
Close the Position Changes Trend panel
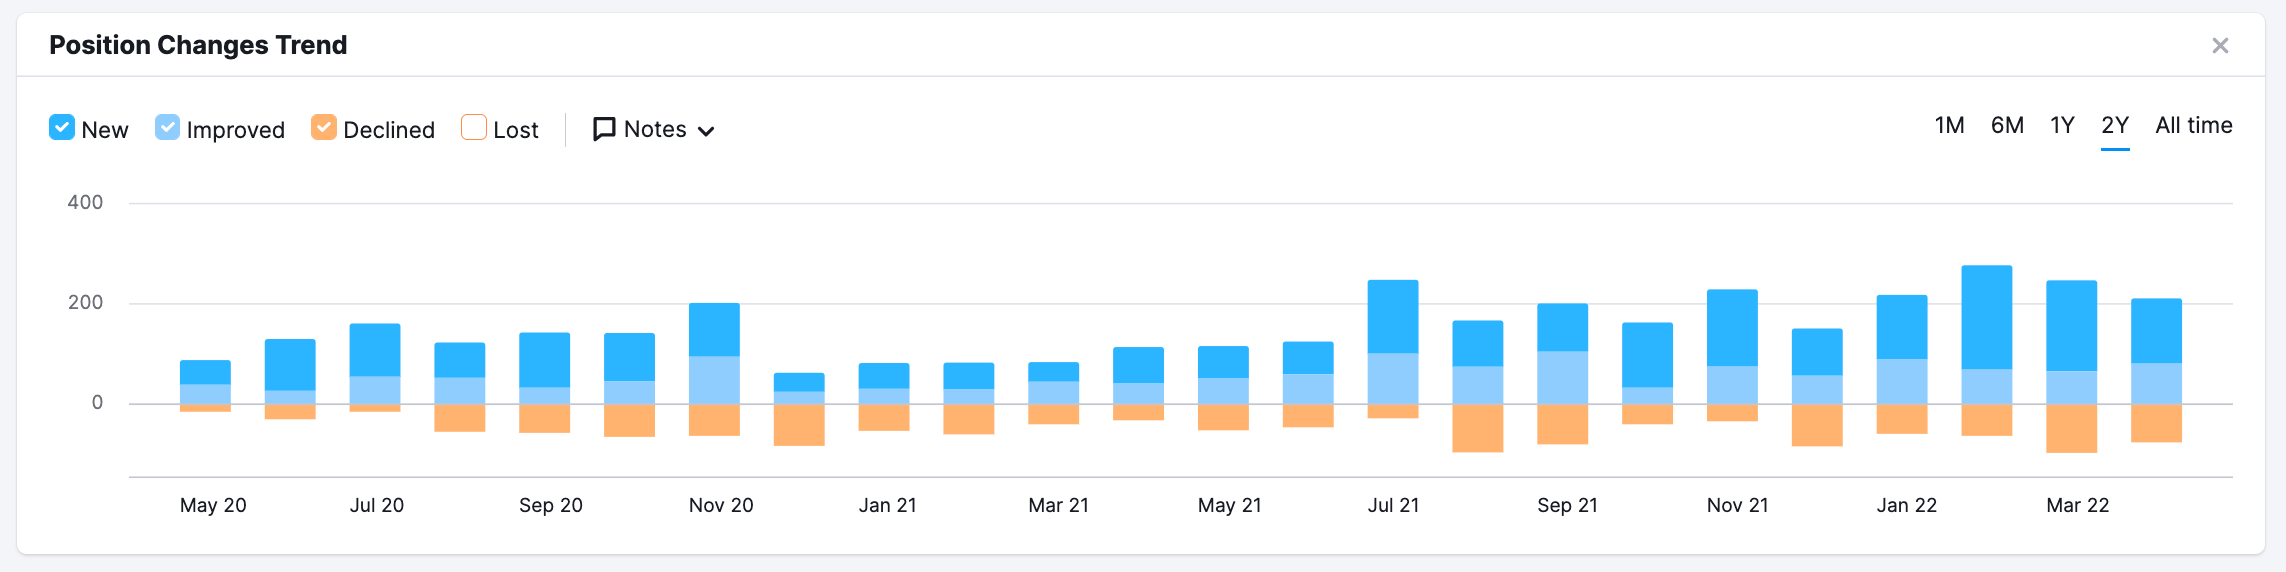click(2220, 45)
